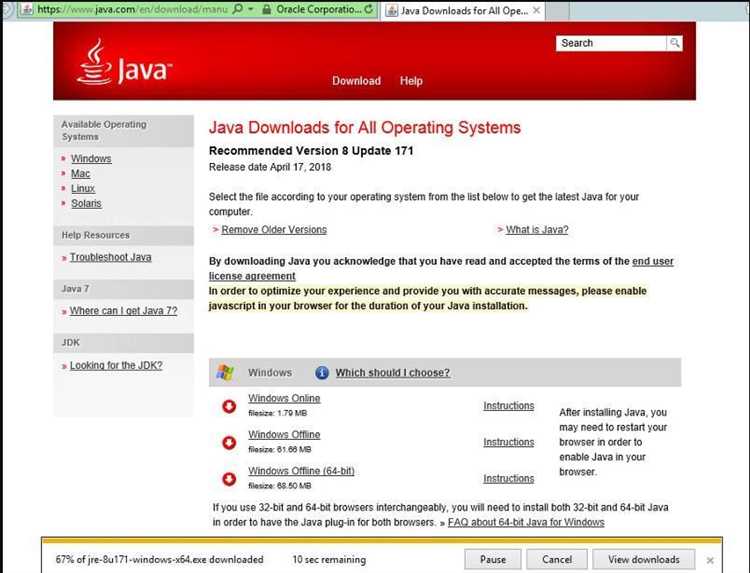The width and height of the screenshot is (750, 573).
Task: Click the refresh icon in the address bar
Action: pos(370,10)
